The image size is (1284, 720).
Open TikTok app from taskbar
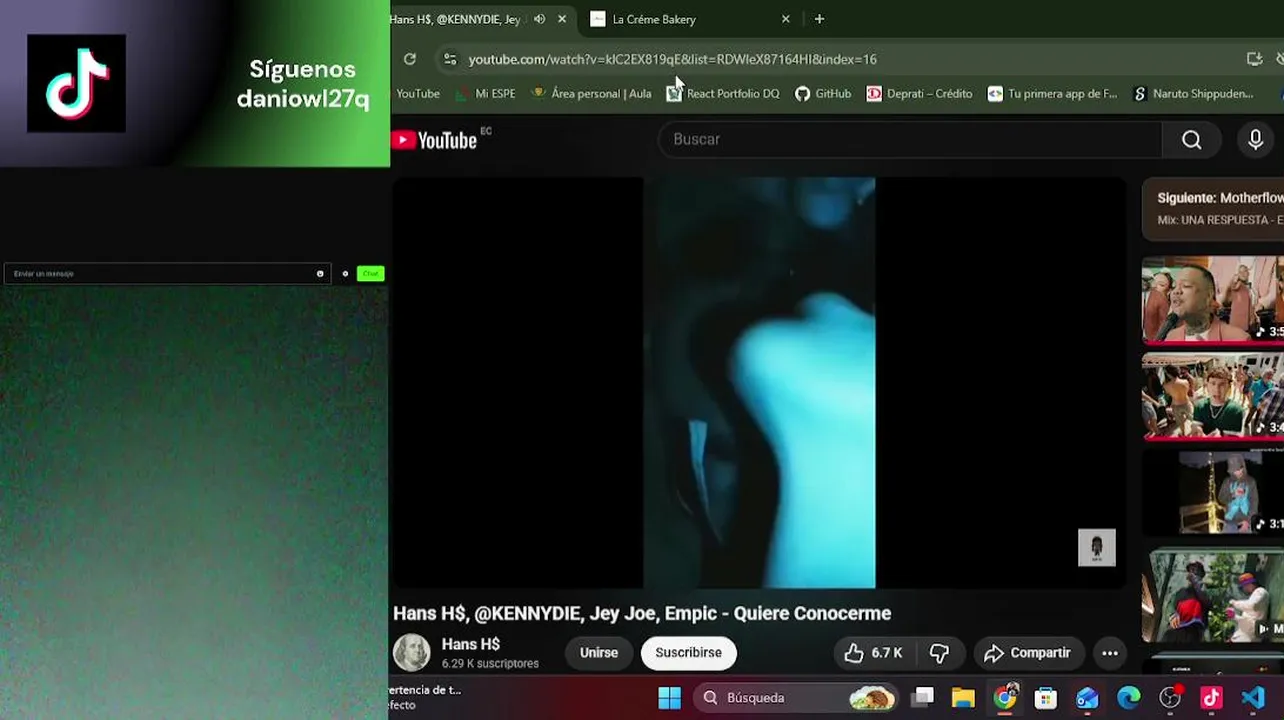(1211, 698)
